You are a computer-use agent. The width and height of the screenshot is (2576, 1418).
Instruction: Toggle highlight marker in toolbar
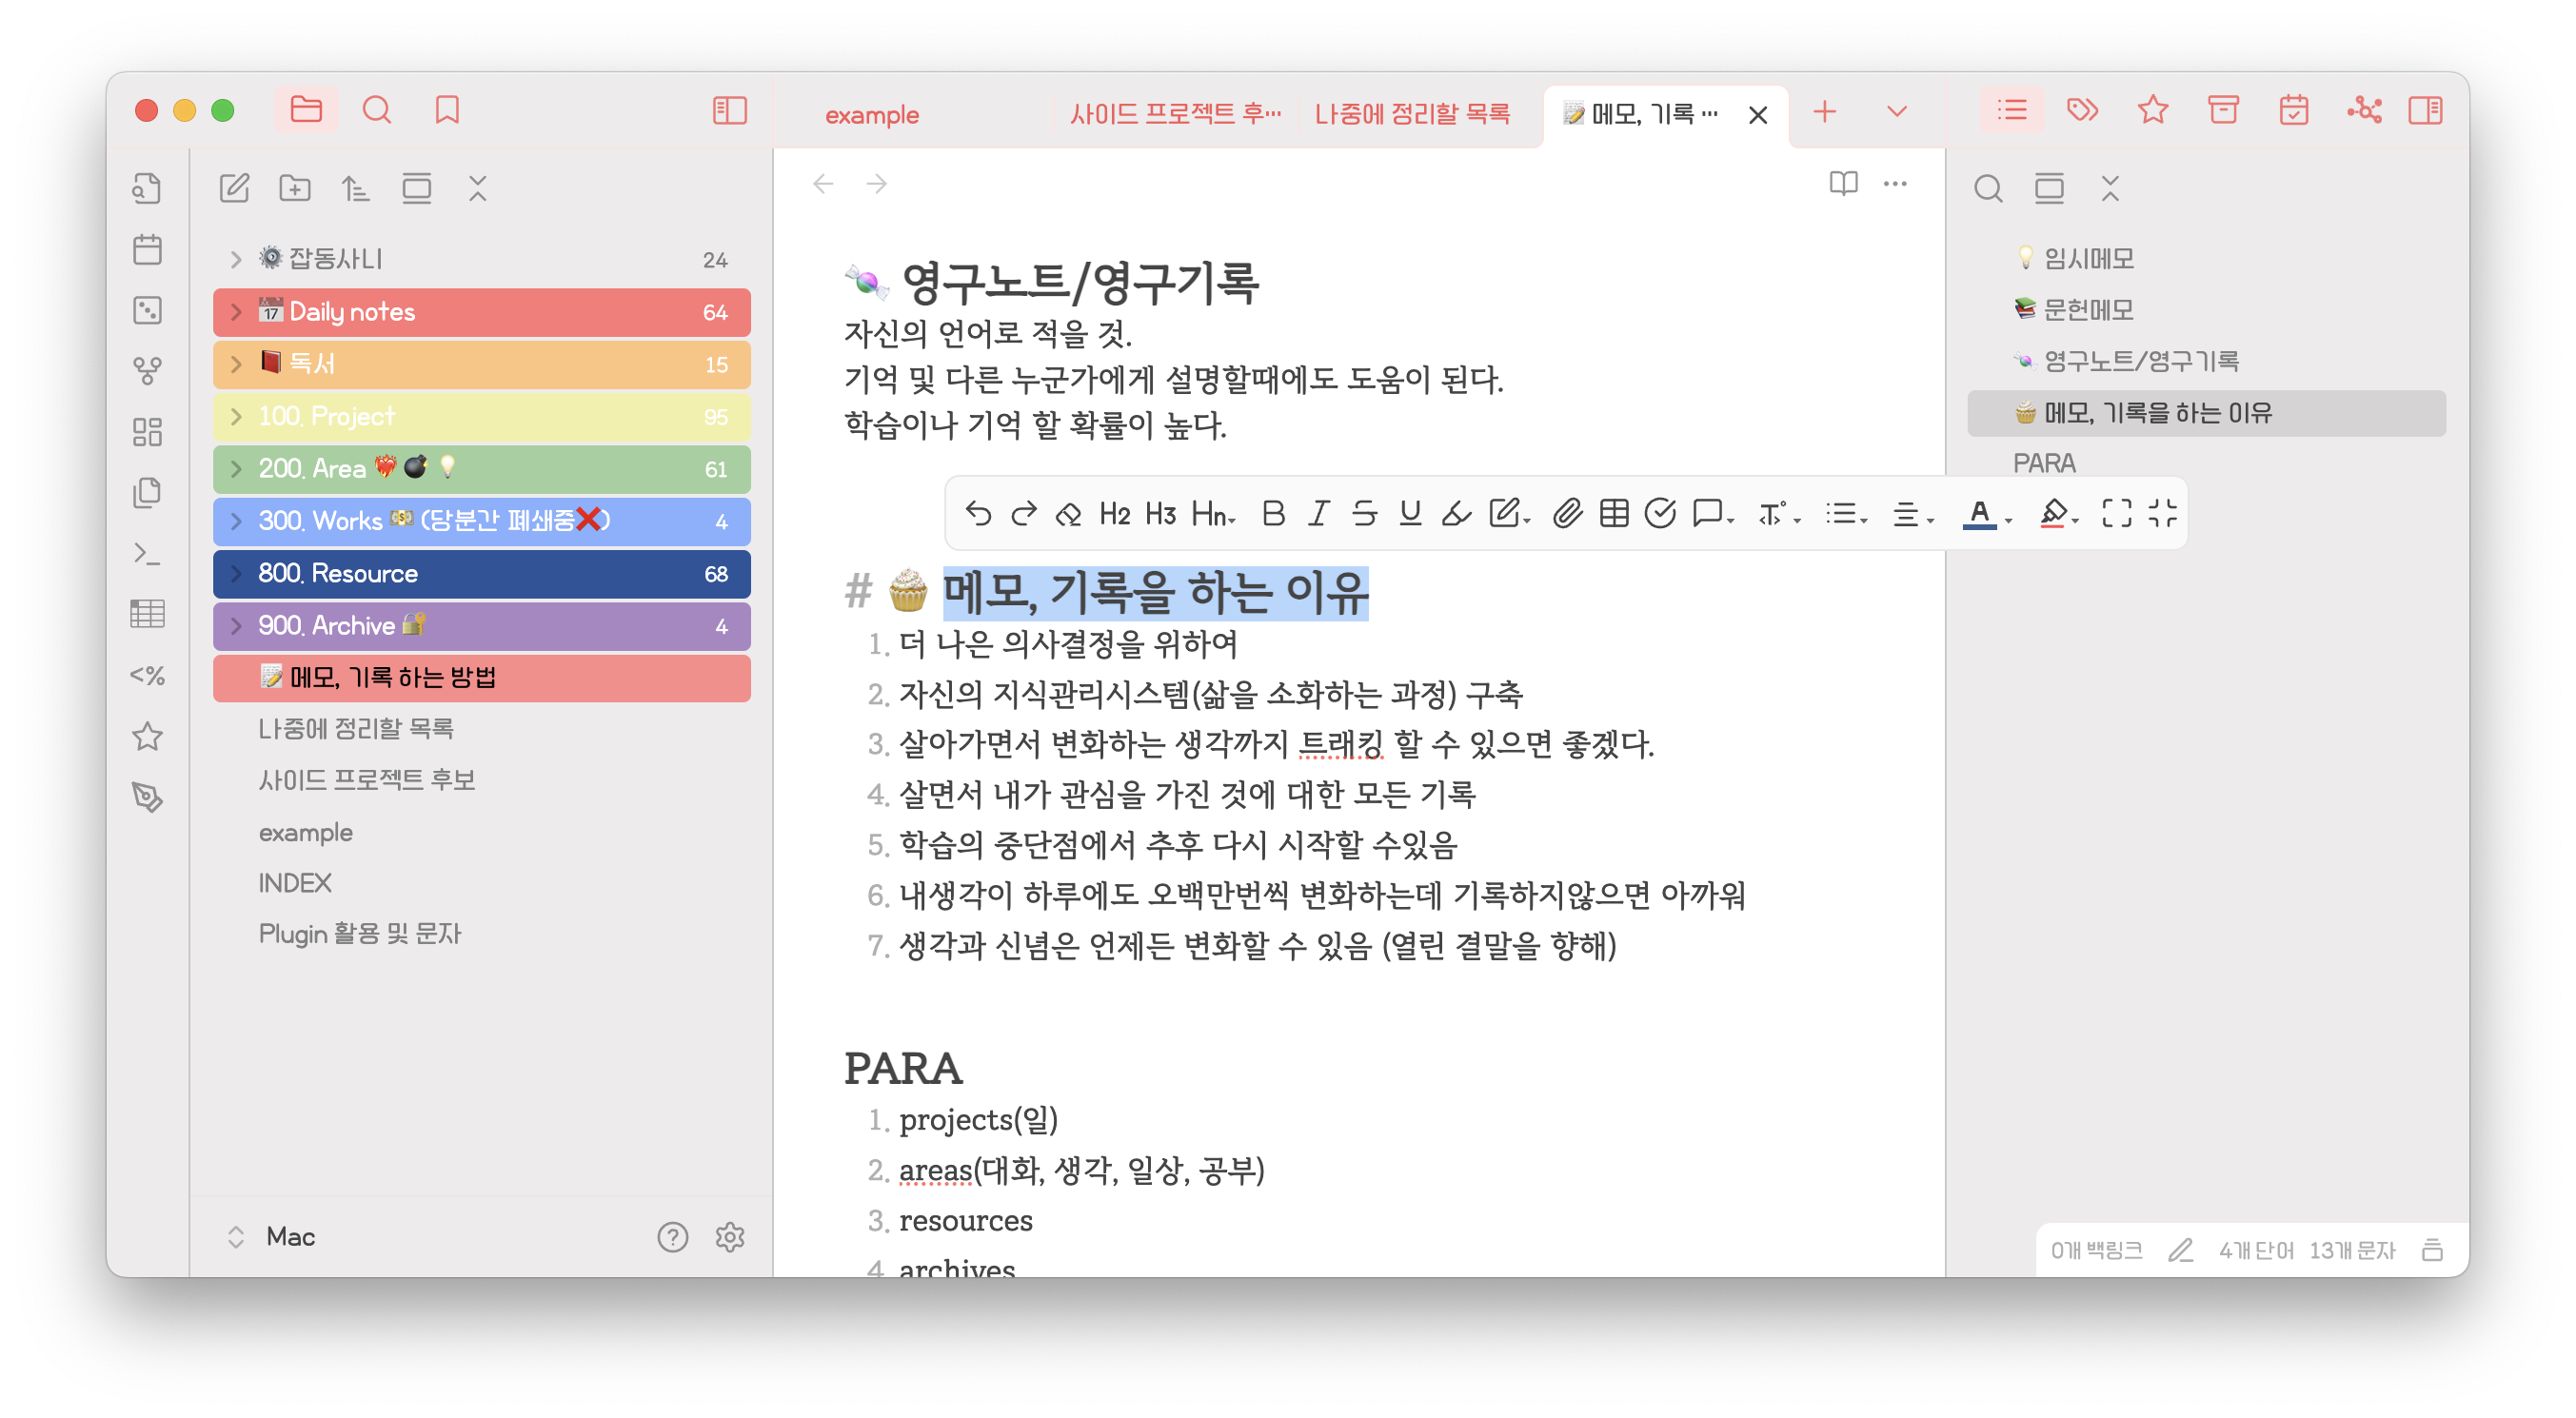(x=1456, y=514)
